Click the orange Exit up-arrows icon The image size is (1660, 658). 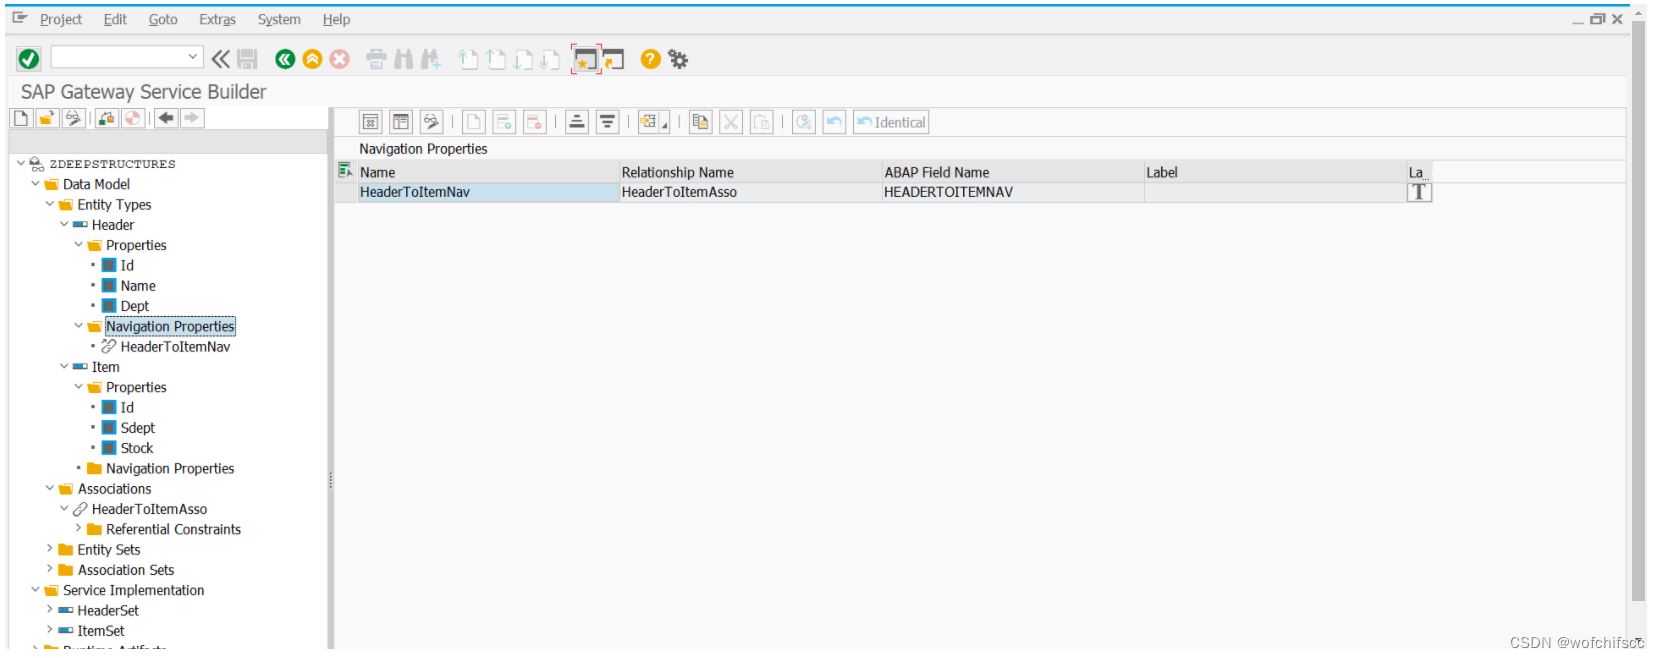[x=312, y=59]
